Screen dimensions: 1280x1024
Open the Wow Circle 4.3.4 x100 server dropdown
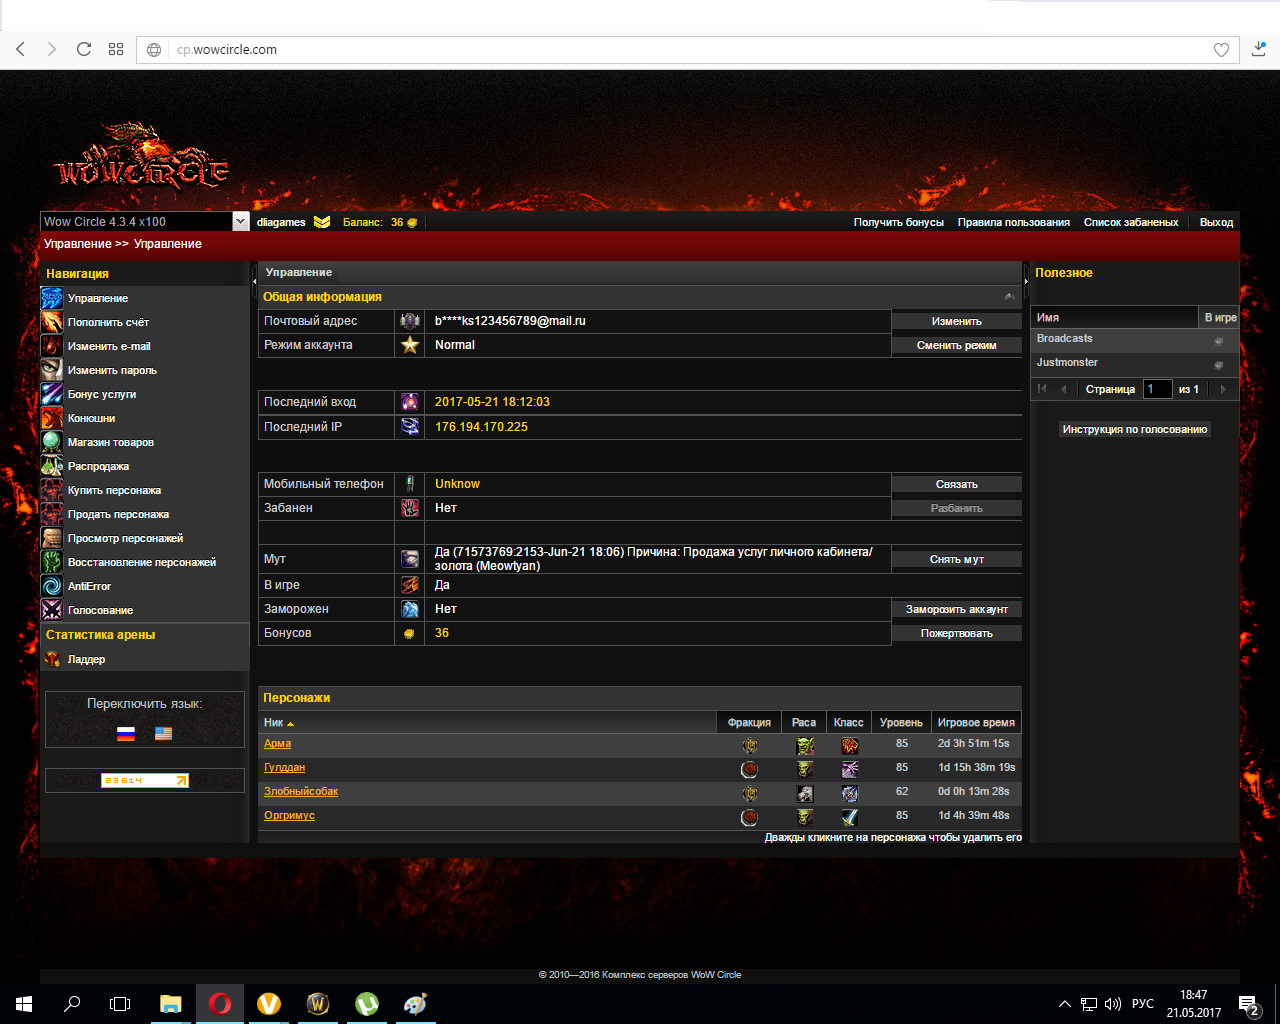click(x=240, y=222)
